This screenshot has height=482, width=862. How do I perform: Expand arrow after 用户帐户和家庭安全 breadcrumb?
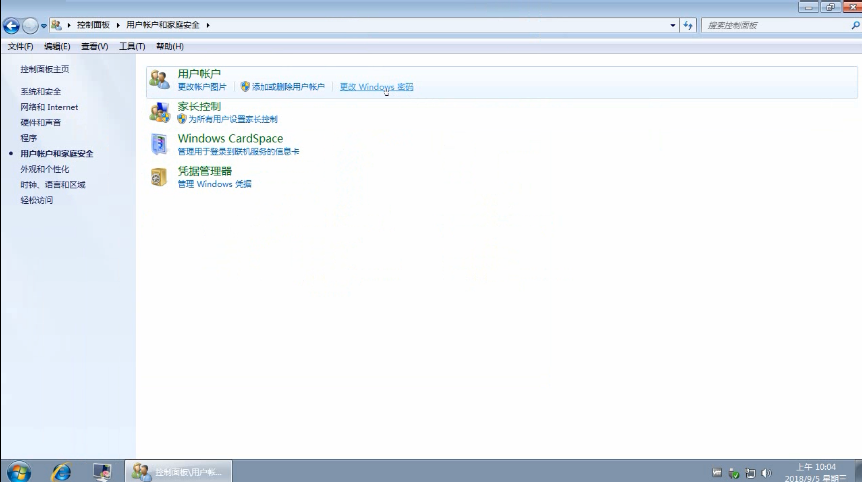[208, 25]
